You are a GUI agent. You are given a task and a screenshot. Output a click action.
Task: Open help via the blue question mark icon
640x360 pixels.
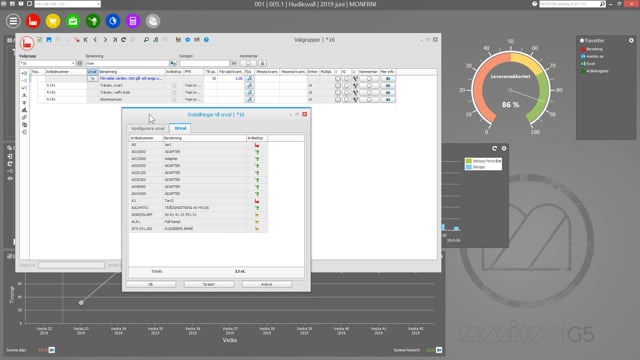(x=207, y=40)
